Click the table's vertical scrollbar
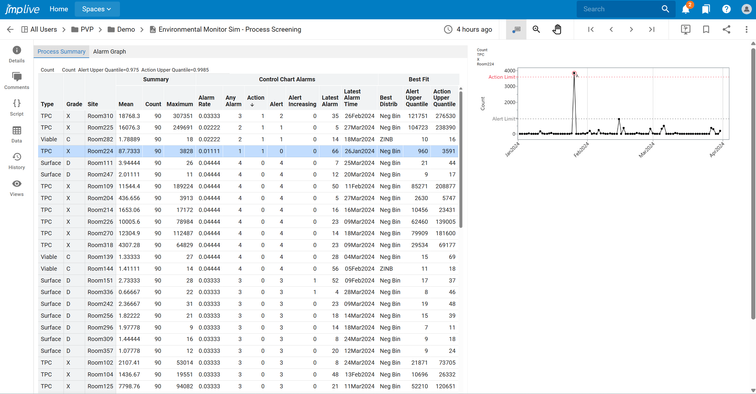Viewport: 756px width, 394px height. [460, 159]
